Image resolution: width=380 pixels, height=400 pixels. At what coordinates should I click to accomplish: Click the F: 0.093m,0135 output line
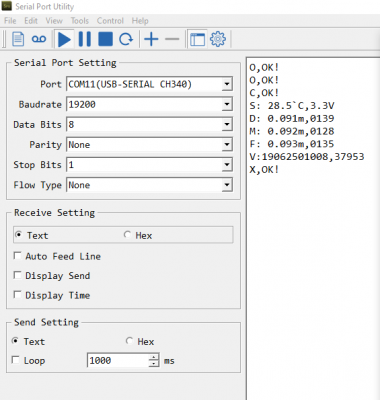coord(292,144)
